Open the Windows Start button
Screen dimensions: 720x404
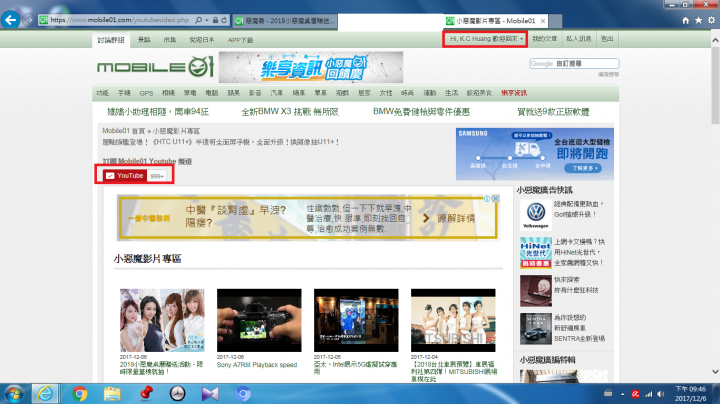[14, 394]
